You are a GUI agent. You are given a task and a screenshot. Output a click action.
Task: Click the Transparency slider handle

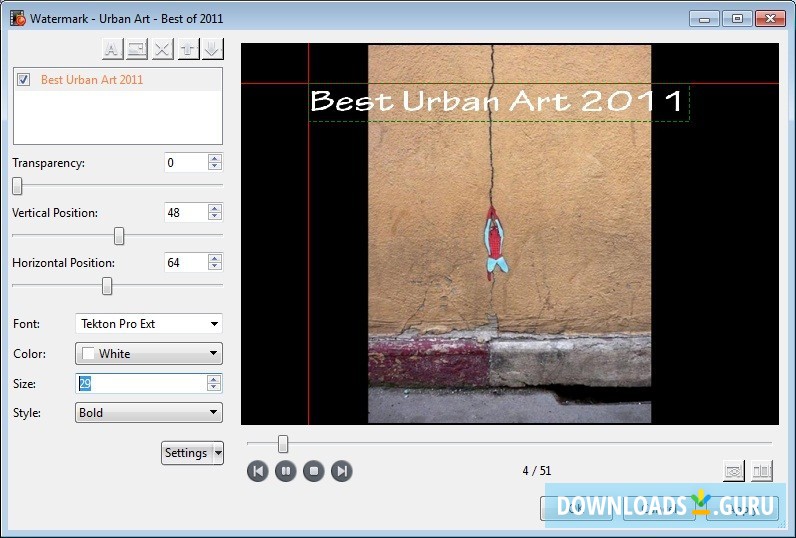[17, 186]
